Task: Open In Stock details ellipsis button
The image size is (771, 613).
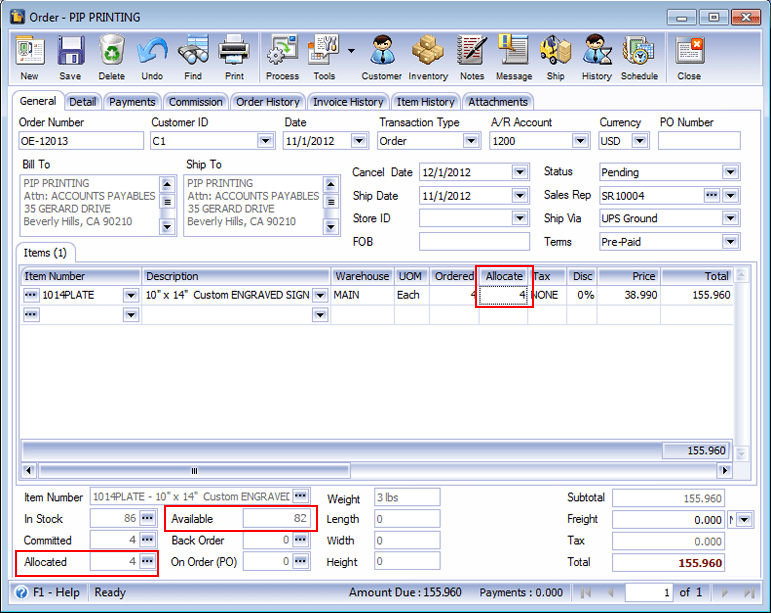Action: pyautogui.click(x=147, y=518)
